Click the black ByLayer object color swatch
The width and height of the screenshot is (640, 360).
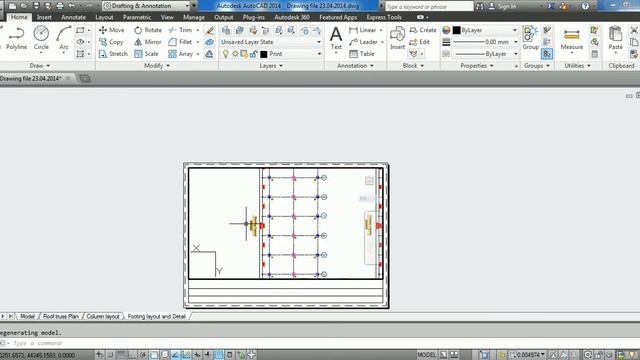[x=457, y=30]
